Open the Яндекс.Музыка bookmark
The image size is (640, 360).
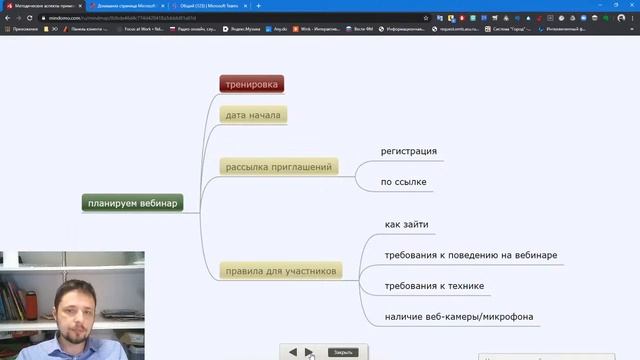242,29
